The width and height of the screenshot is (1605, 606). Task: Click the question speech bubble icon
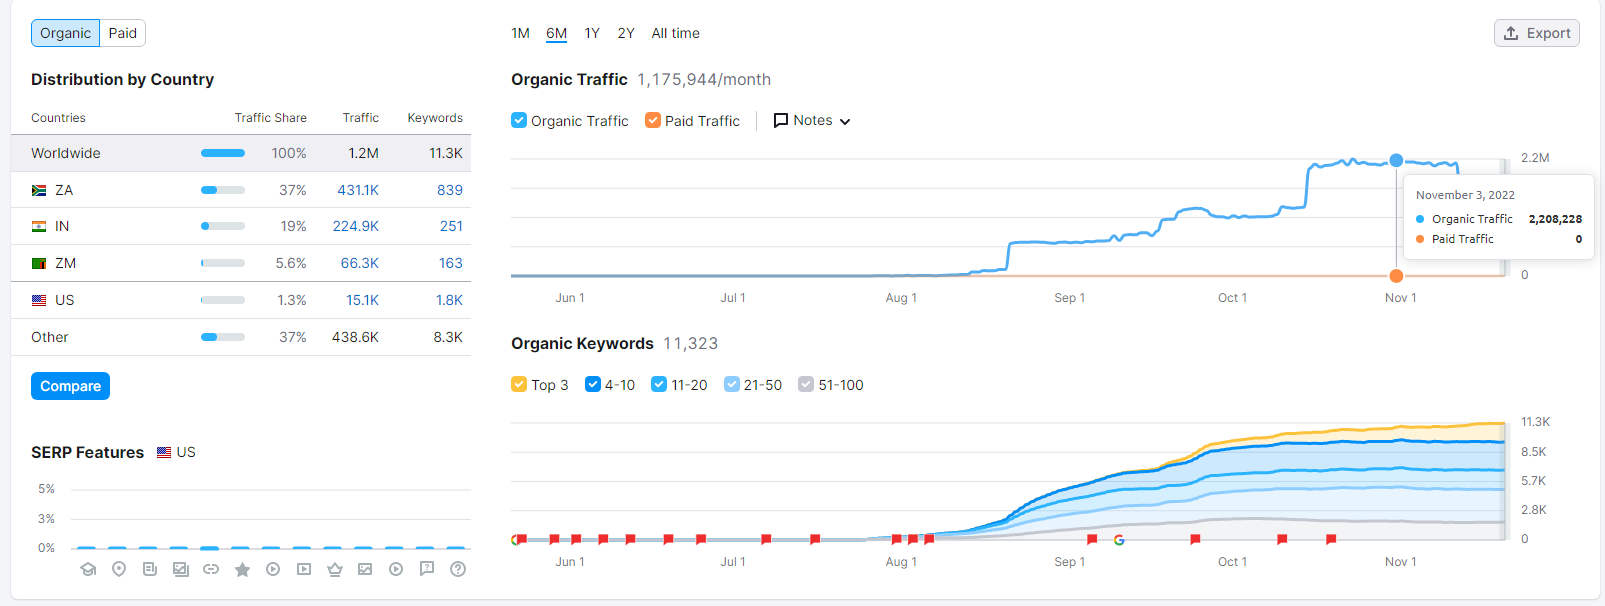tap(427, 569)
